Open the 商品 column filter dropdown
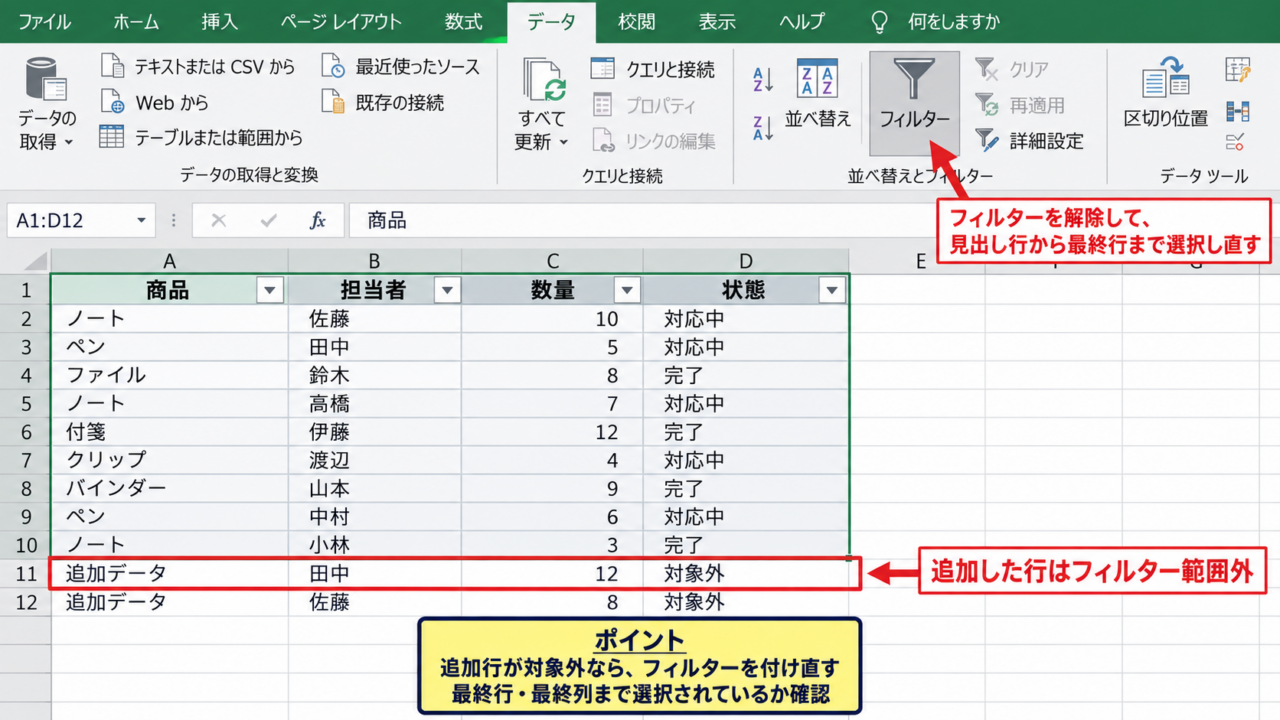Viewport: 1280px width, 720px height. 270,291
